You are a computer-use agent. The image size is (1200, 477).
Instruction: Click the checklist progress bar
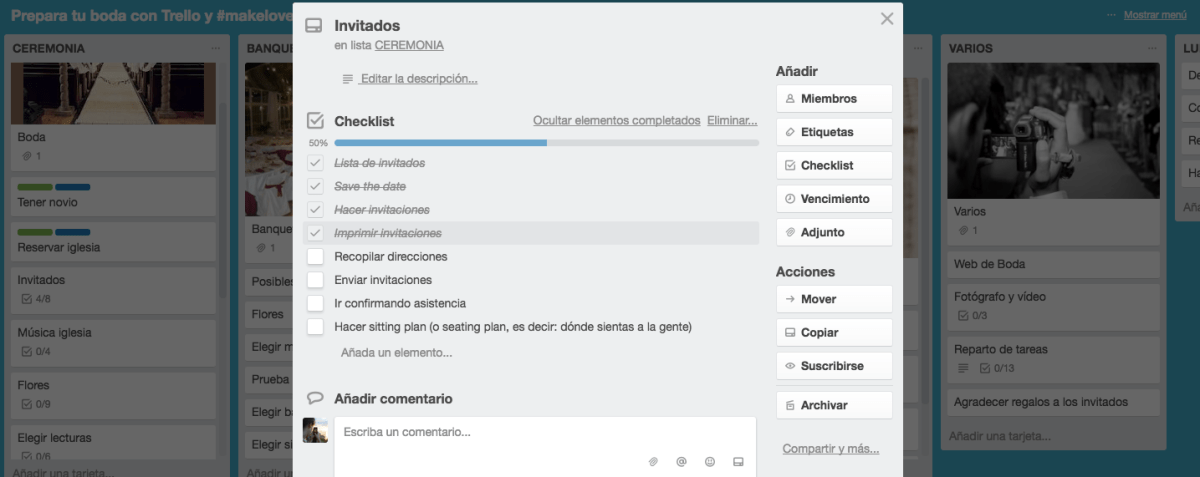coord(546,143)
